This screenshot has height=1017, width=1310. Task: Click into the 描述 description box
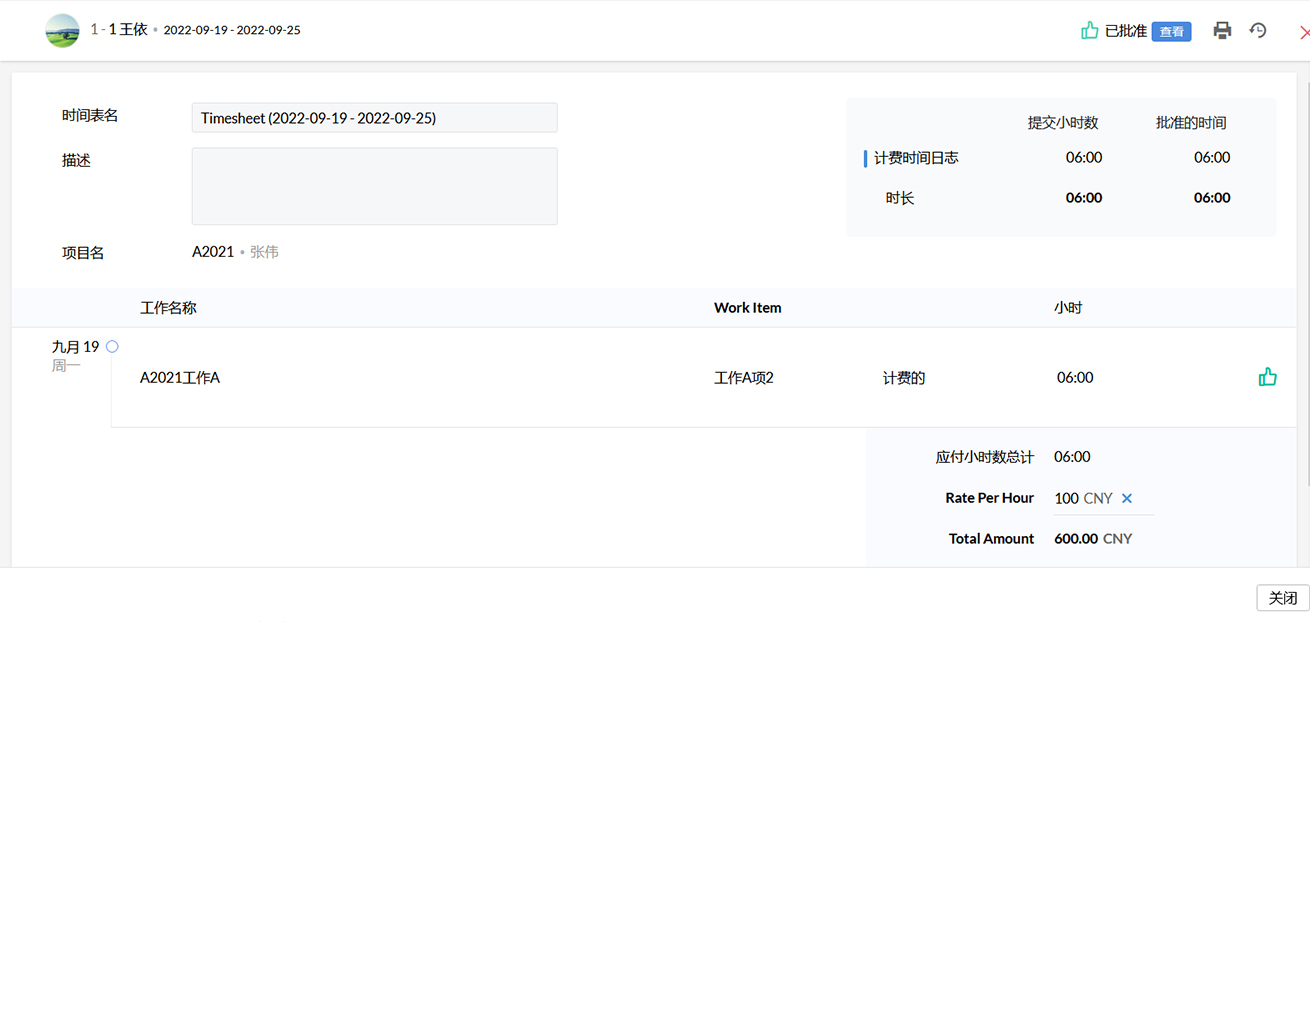(x=374, y=186)
